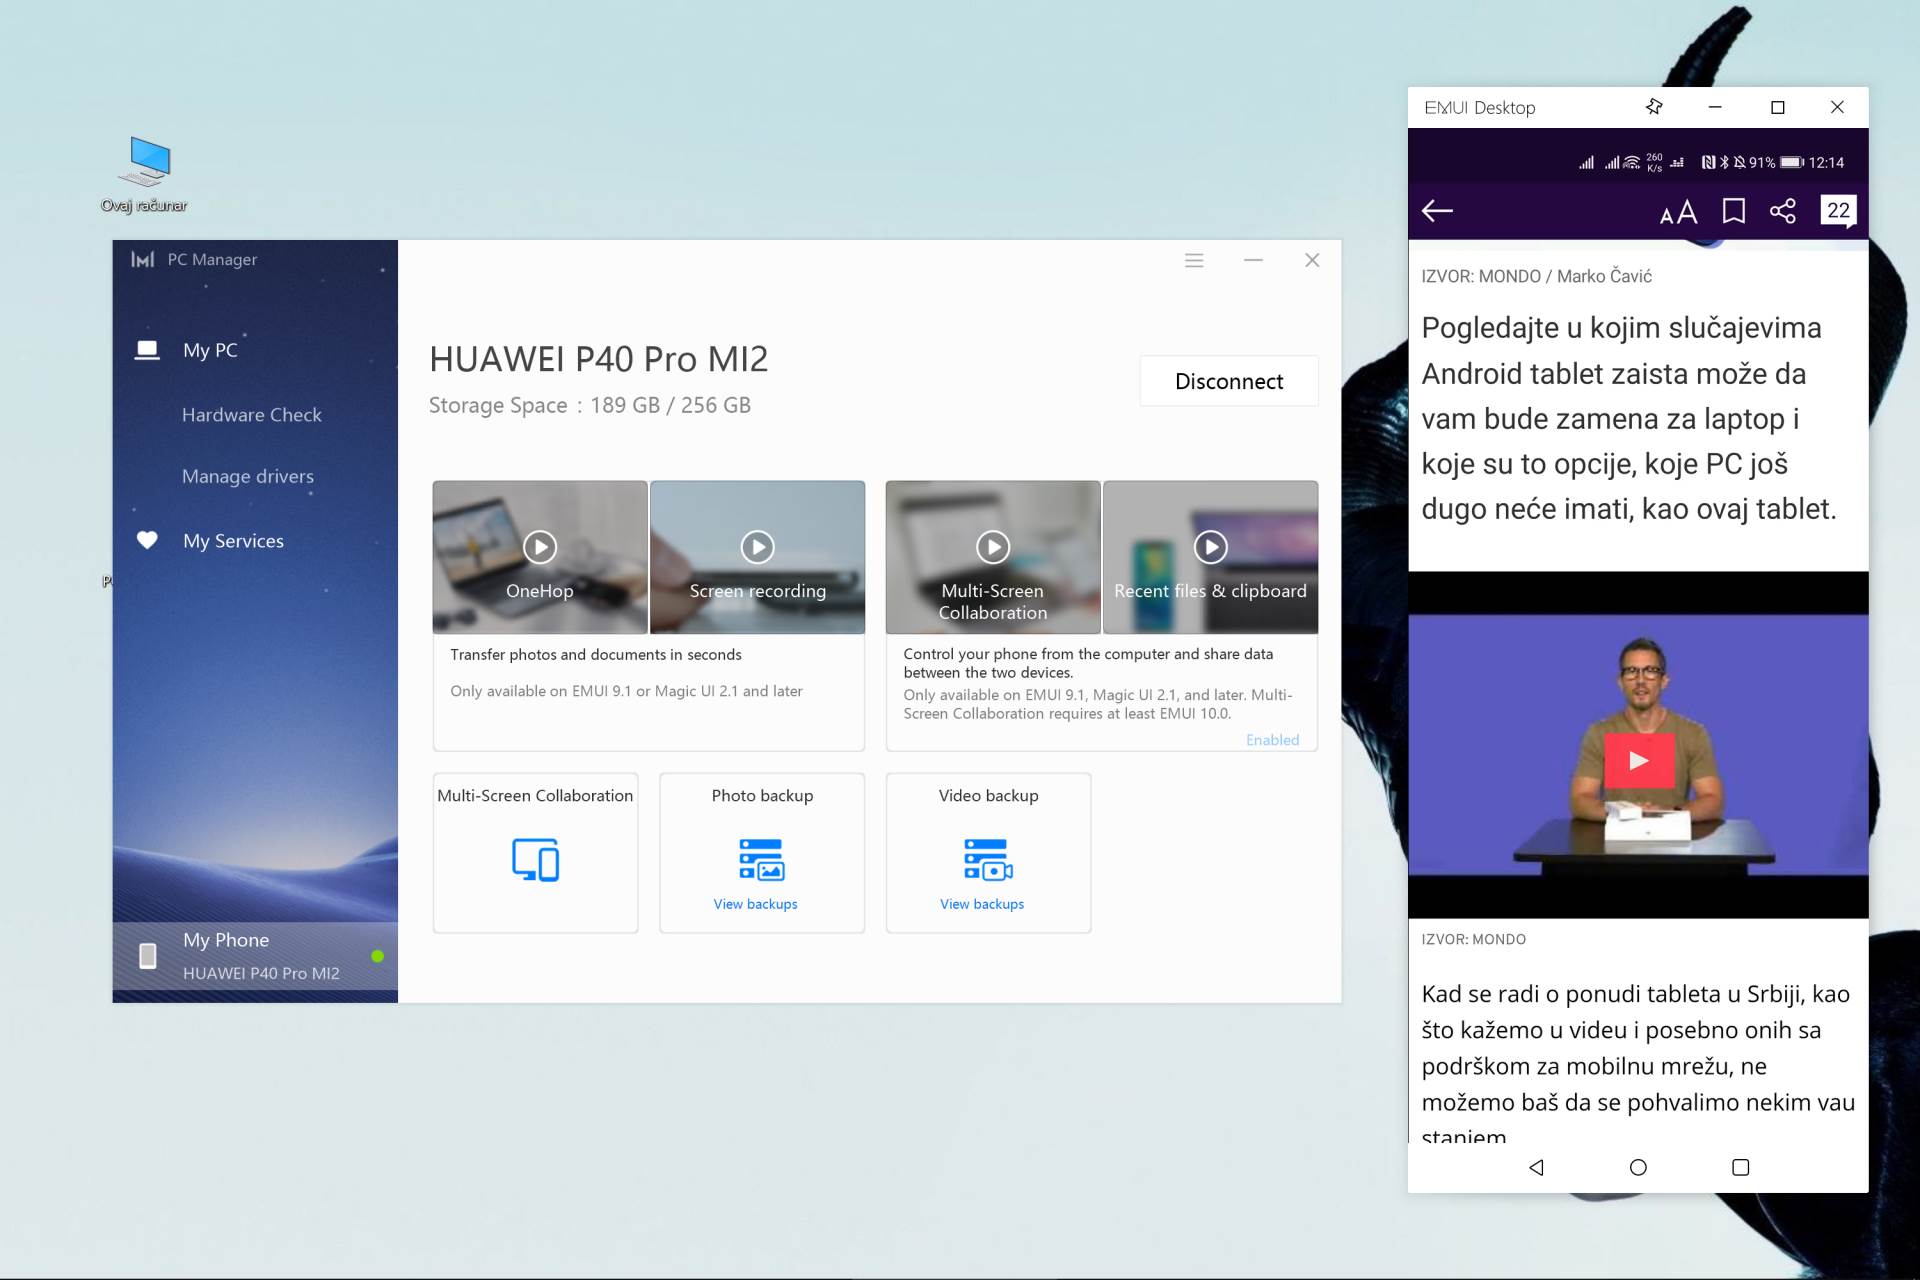
Task: Click the Multi-Screen Collaboration device icon
Action: tap(535, 859)
